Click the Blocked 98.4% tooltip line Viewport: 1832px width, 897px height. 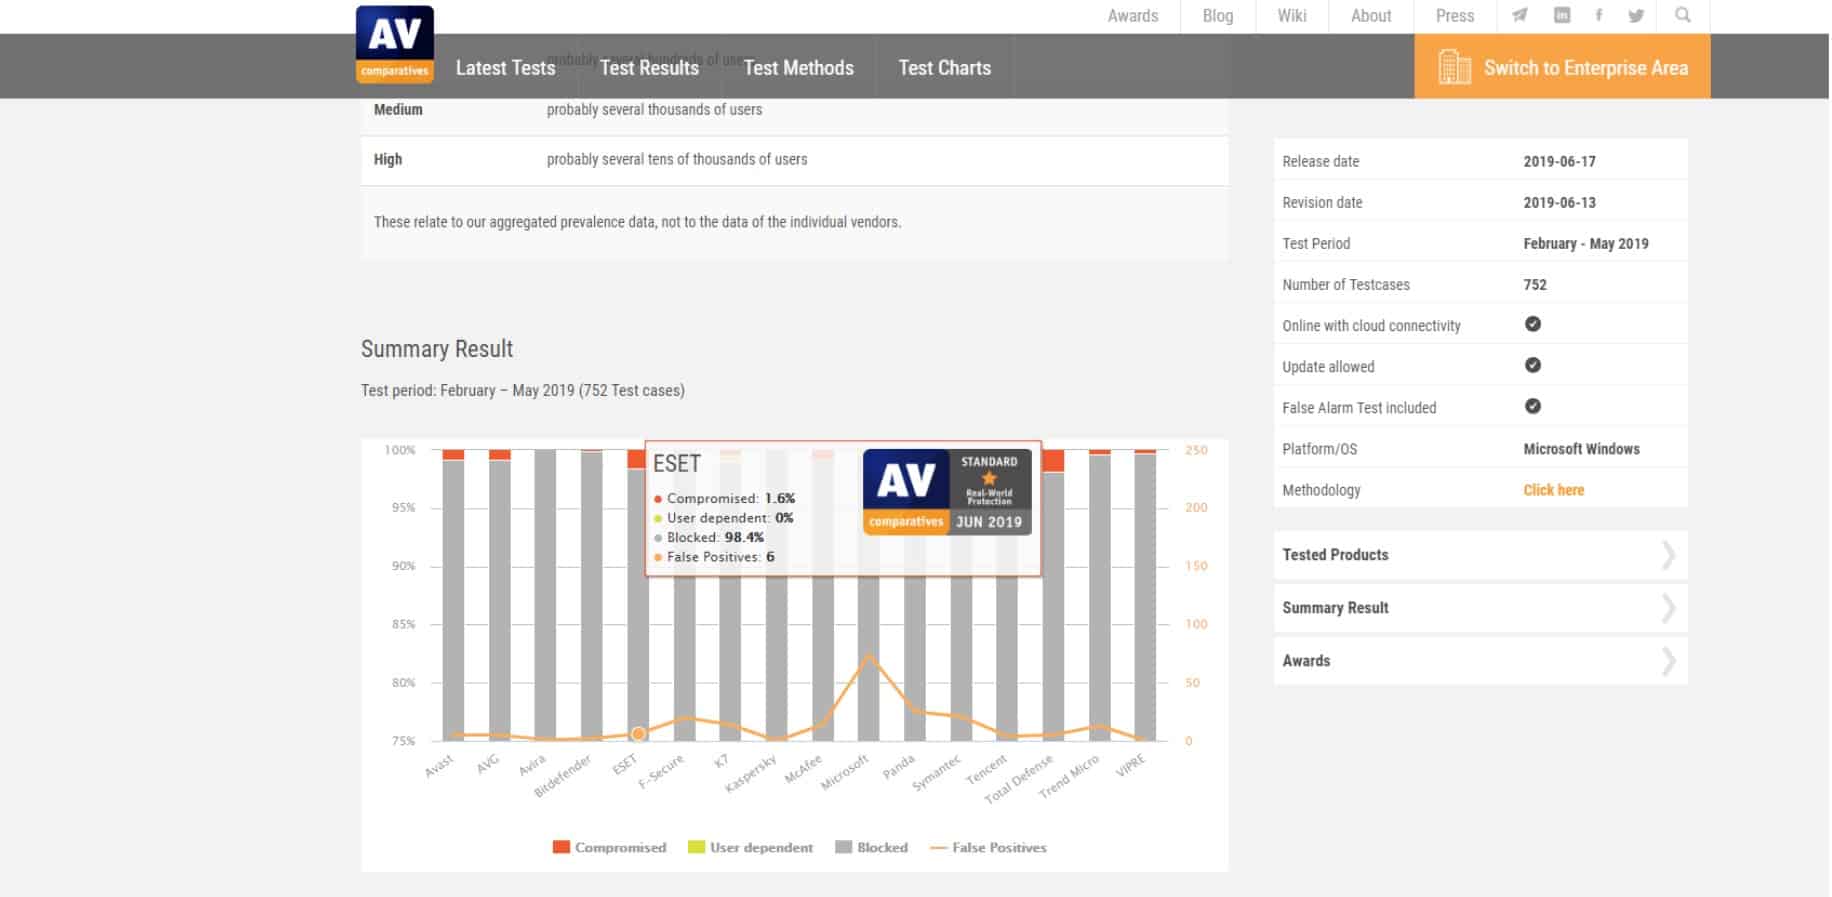click(708, 537)
